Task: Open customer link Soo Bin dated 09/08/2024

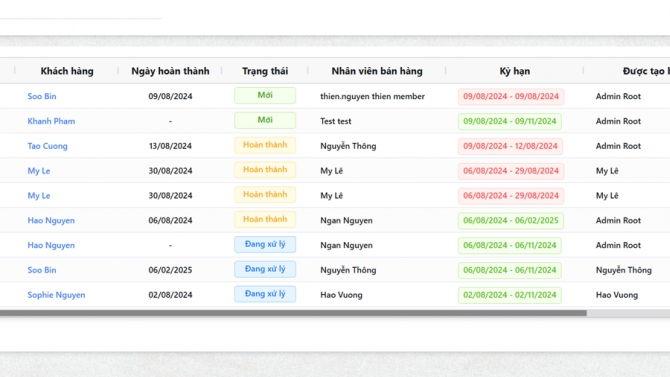Action: (42, 96)
